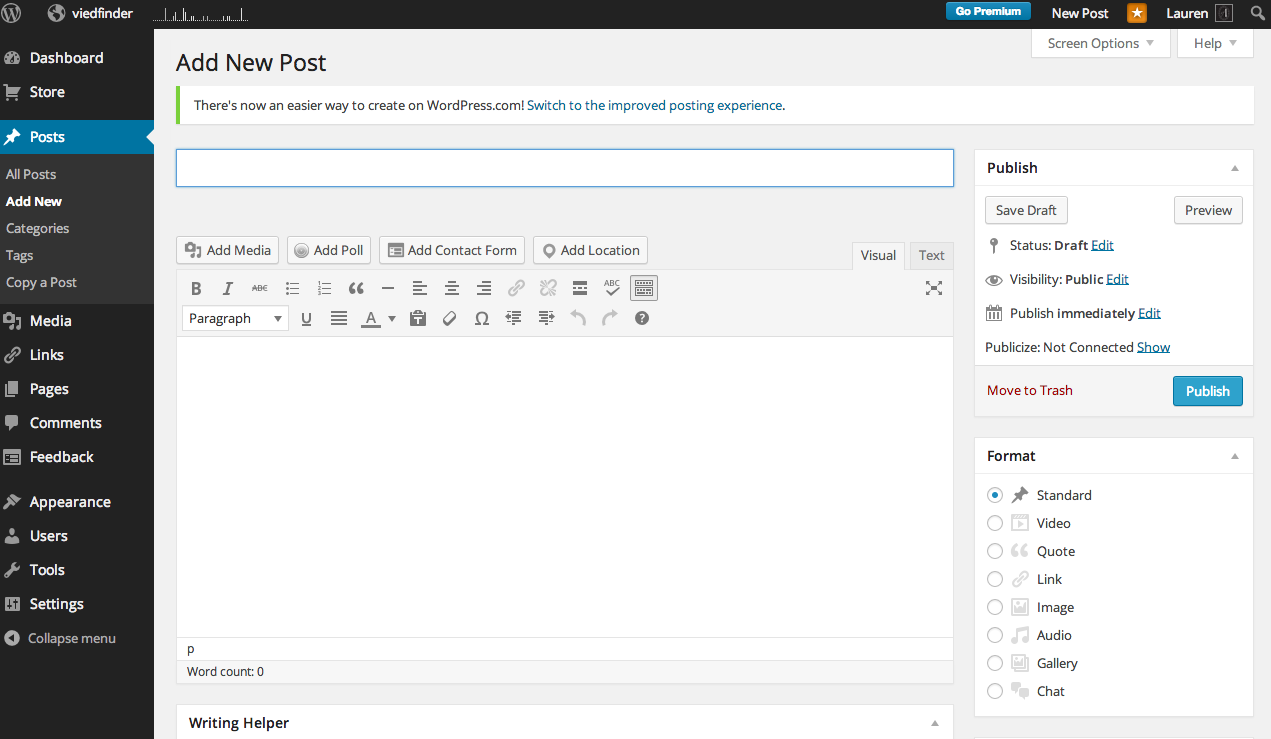Click the clear formatting eraser icon
The width and height of the screenshot is (1271, 739).
[x=450, y=319]
